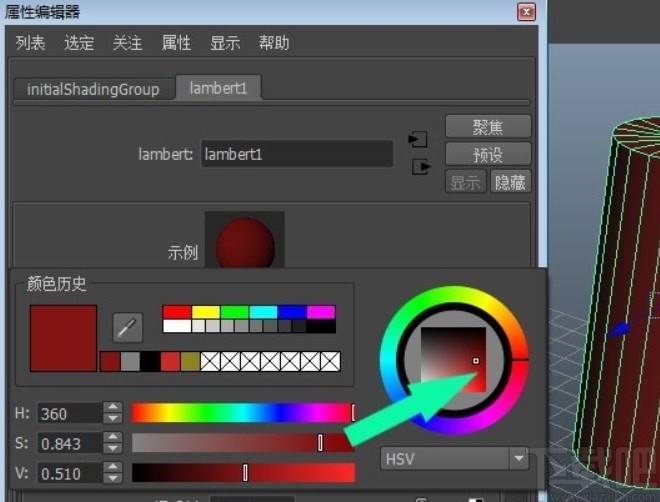This screenshot has height=502, width=660.
Task: Pick the magenta preset palette swatch
Action: coord(321,312)
